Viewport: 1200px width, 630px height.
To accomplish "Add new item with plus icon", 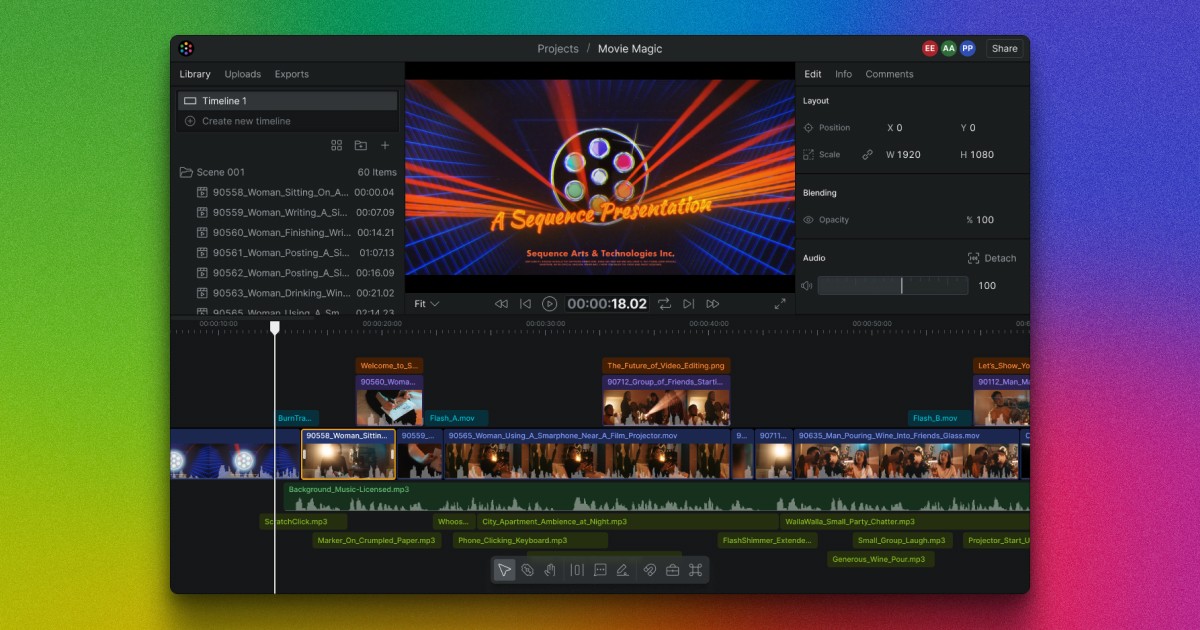I will tap(385, 146).
